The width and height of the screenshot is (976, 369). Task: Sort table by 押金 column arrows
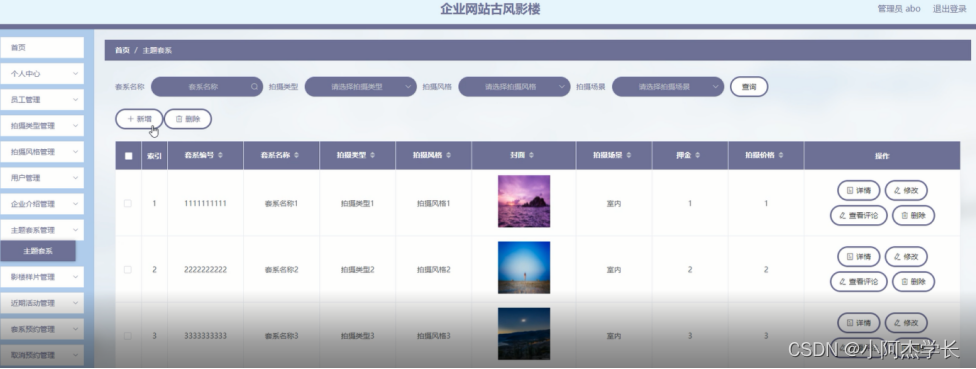pyautogui.click(x=697, y=155)
